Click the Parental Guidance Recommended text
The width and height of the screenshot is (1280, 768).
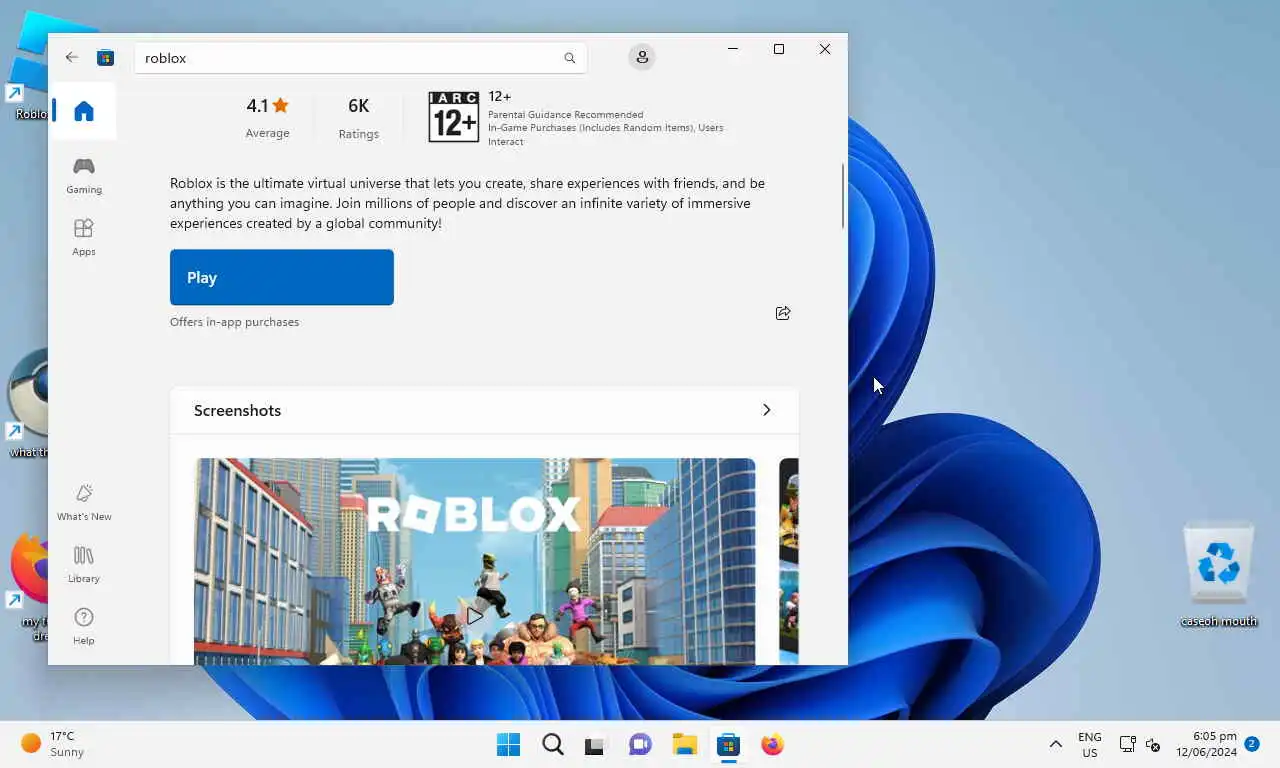pyautogui.click(x=565, y=115)
